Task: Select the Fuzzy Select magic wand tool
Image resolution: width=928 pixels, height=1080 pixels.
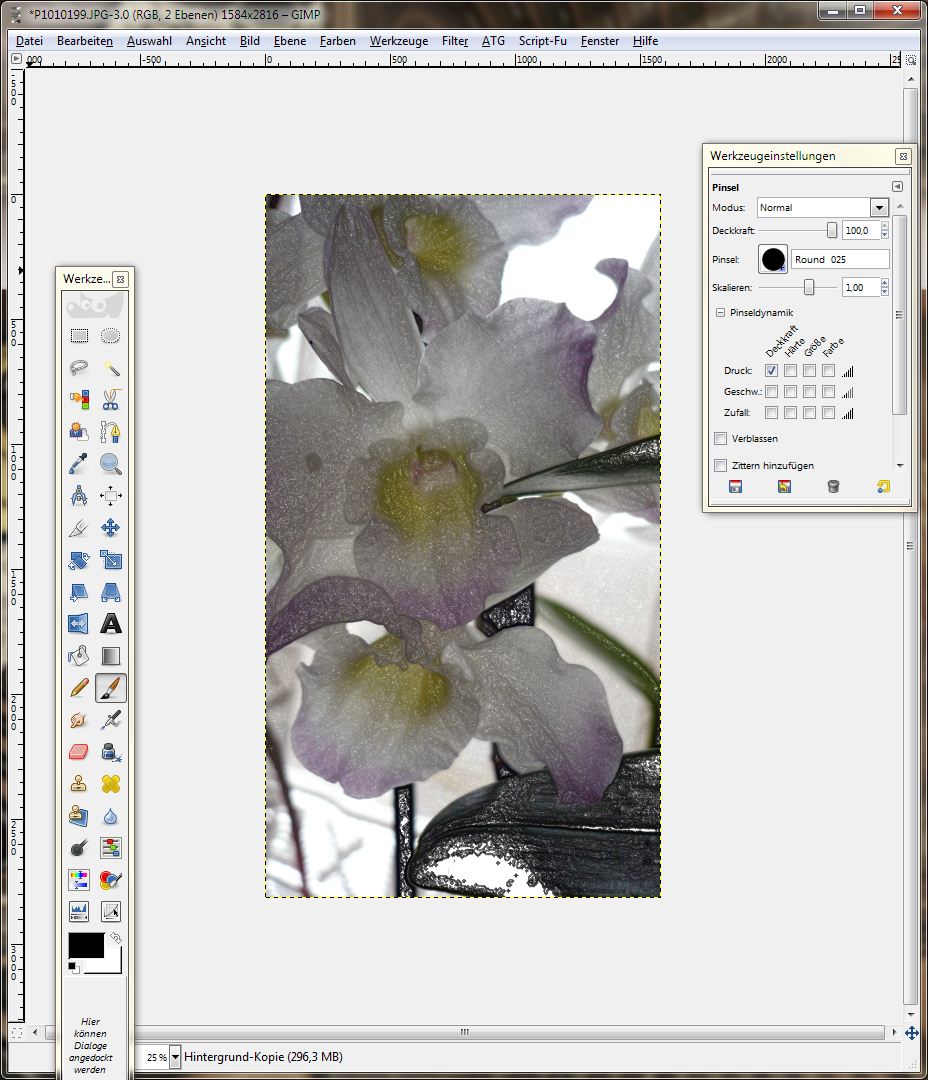Action: click(111, 368)
